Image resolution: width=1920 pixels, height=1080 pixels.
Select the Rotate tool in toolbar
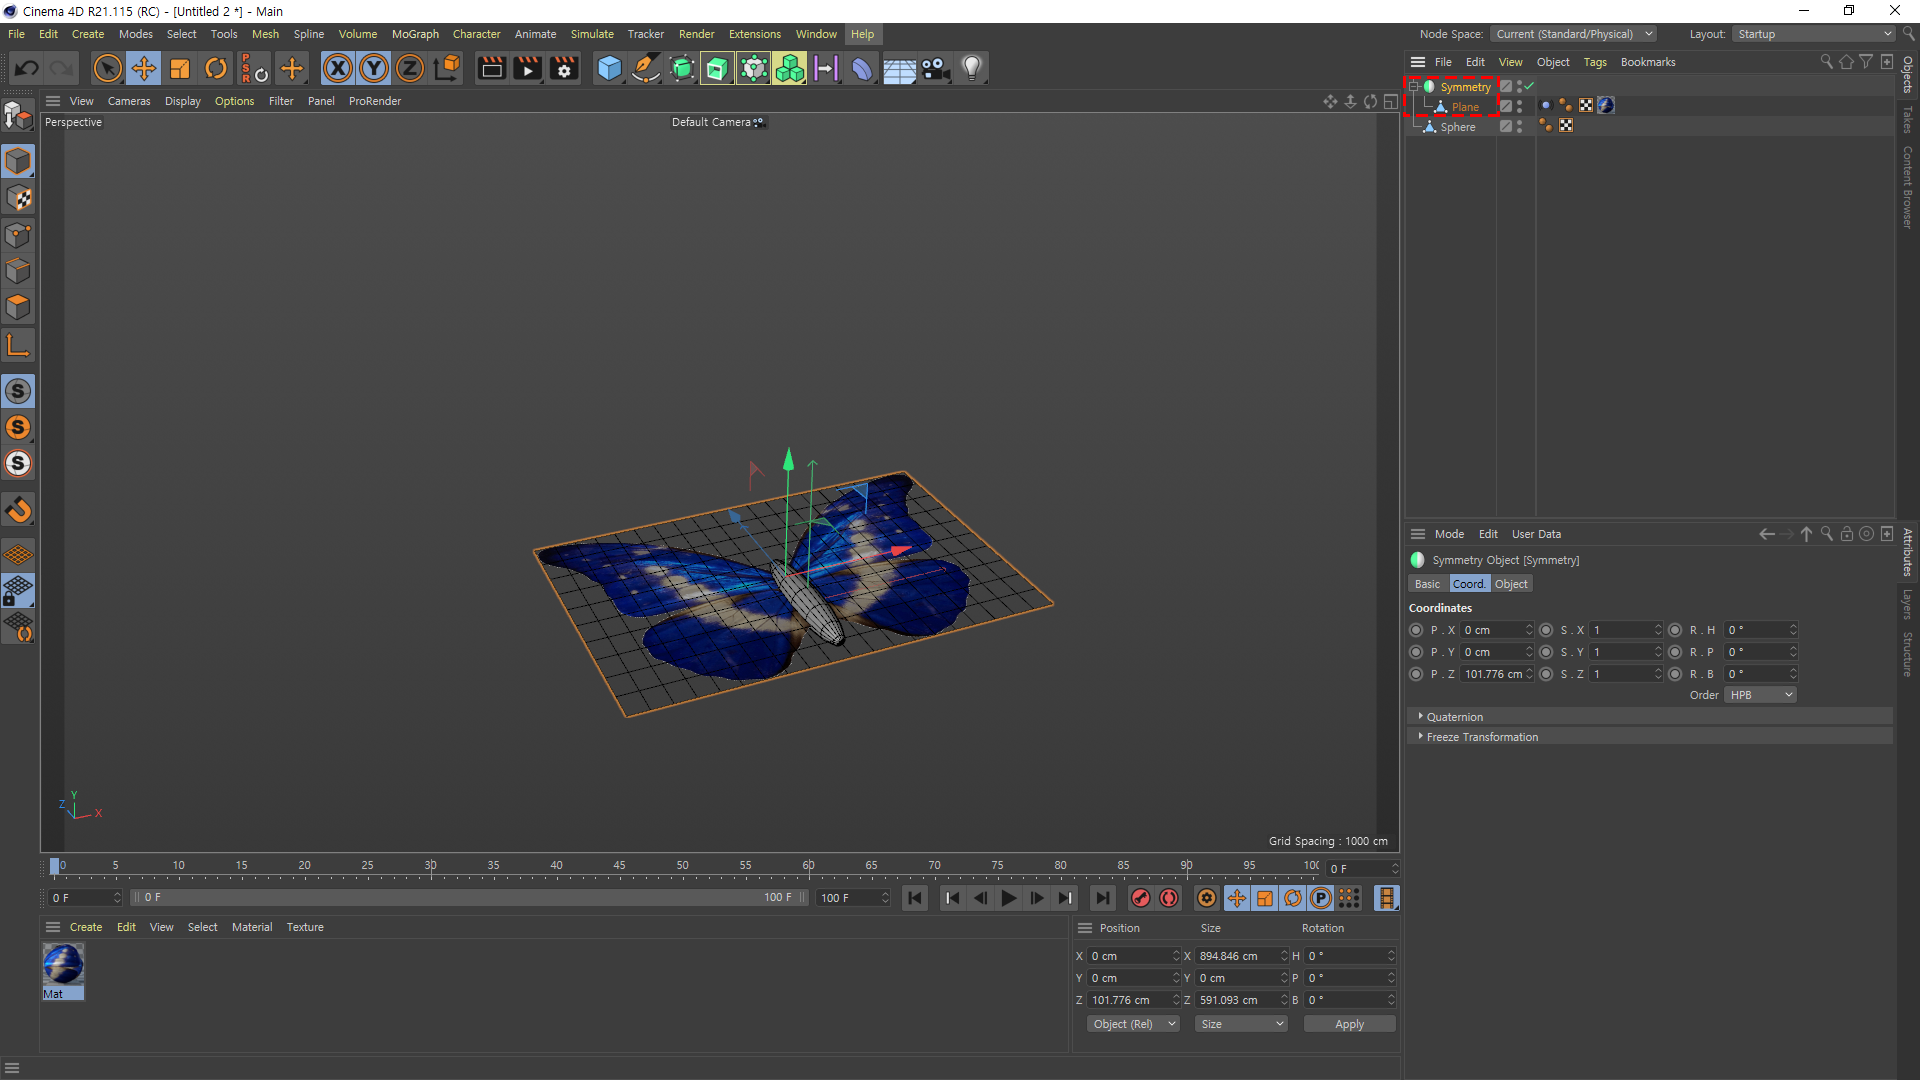(x=216, y=69)
